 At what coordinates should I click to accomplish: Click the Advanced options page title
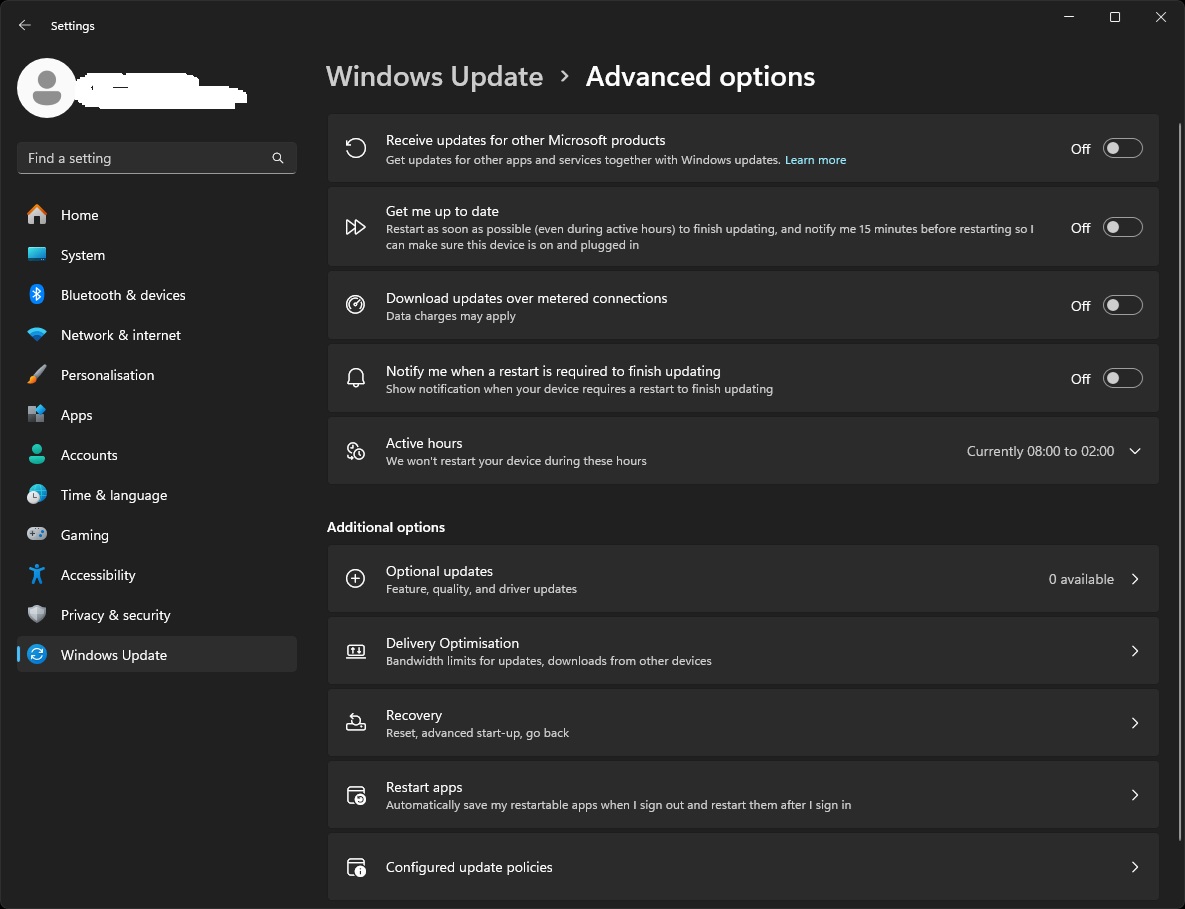tap(700, 76)
